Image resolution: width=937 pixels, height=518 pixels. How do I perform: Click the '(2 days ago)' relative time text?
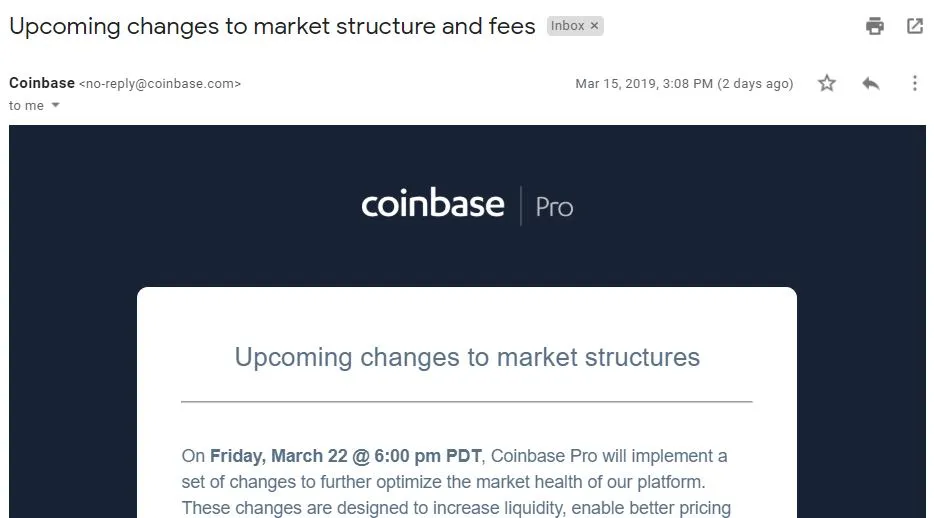[x=755, y=84]
